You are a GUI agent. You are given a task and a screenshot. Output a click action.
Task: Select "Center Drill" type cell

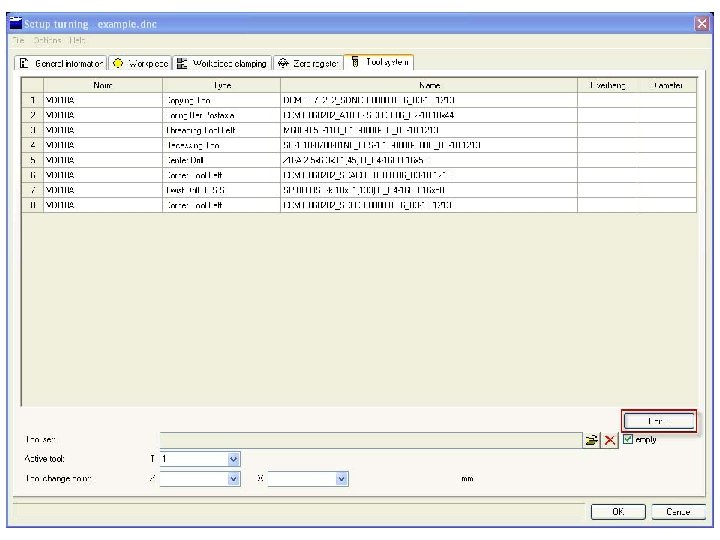(x=221, y=160)
